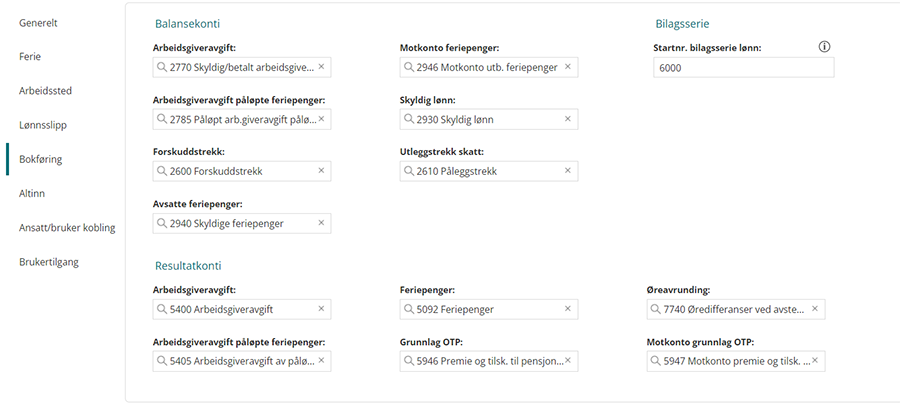Remove the 5947 Motkonto premie selection
The width and height of the screenshot is (900, 403).
[x=815, y=361]
